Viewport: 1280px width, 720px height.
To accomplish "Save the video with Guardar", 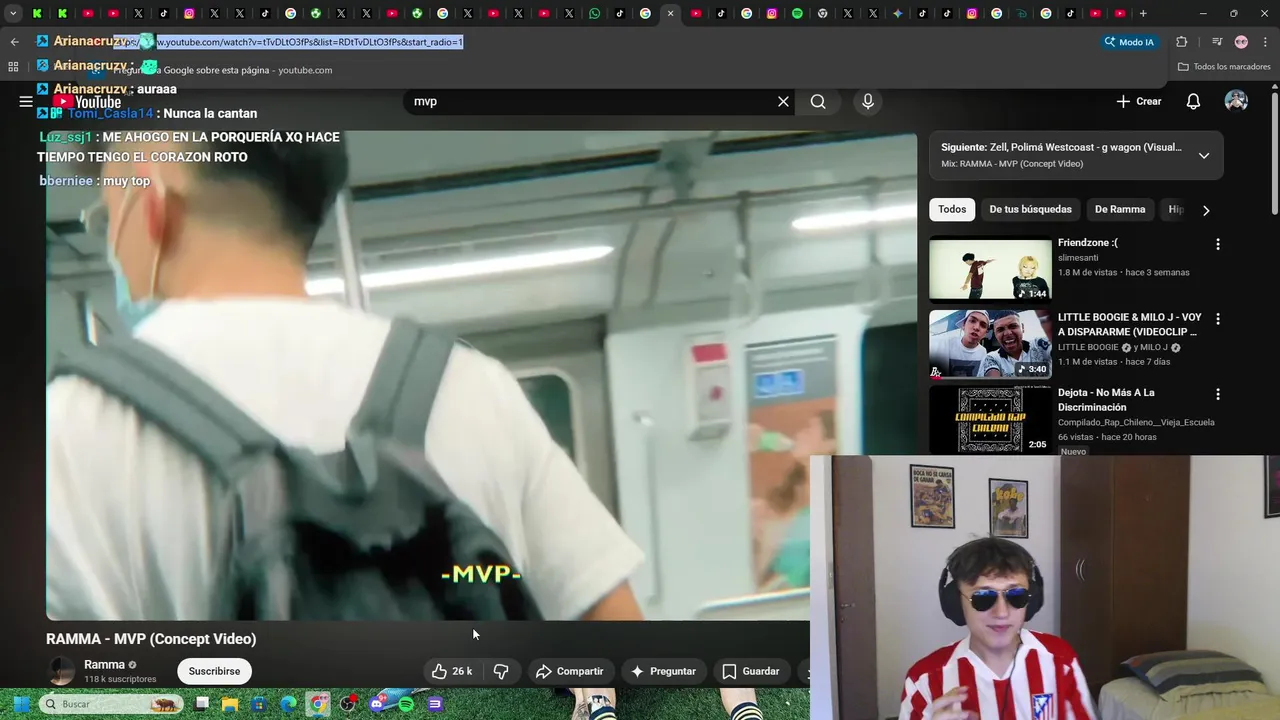I will [x=750, y=671].
